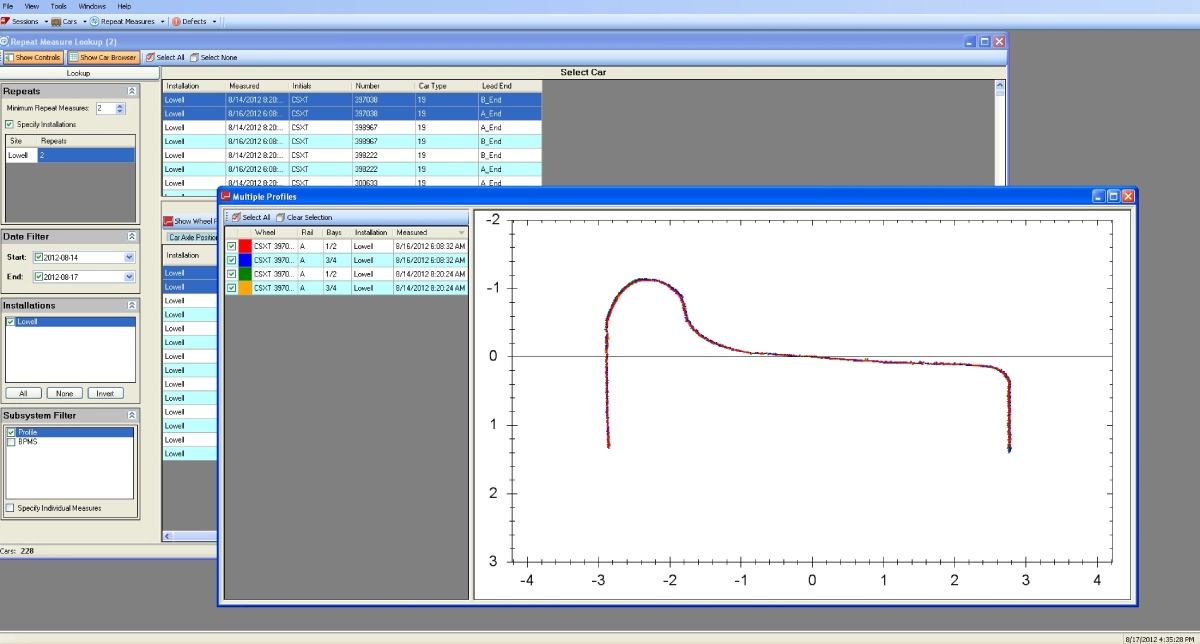Click the orange color swatch of fourth profile
Image resolution: width=1200 pixels, height=644 pixels.
(x=246, y=288)
